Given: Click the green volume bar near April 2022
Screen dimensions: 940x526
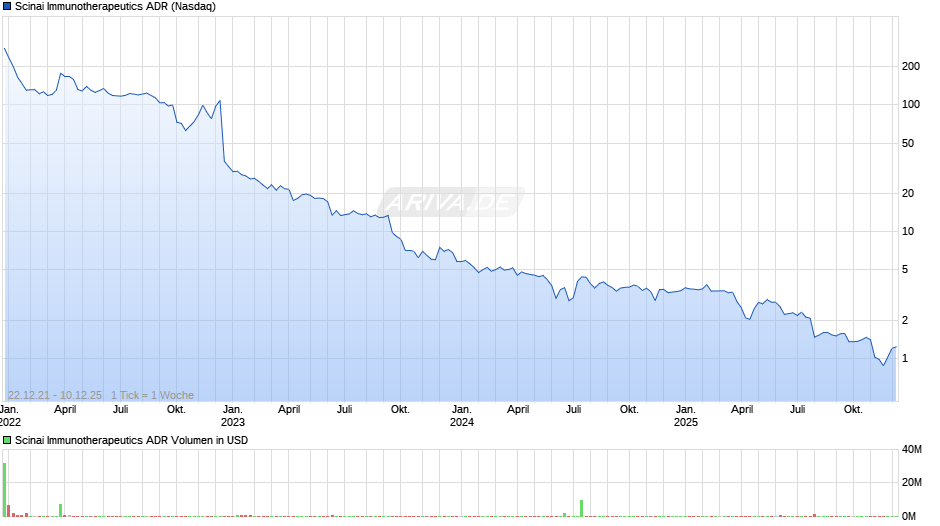Looking at the screenshot, I should coord(61,510).
